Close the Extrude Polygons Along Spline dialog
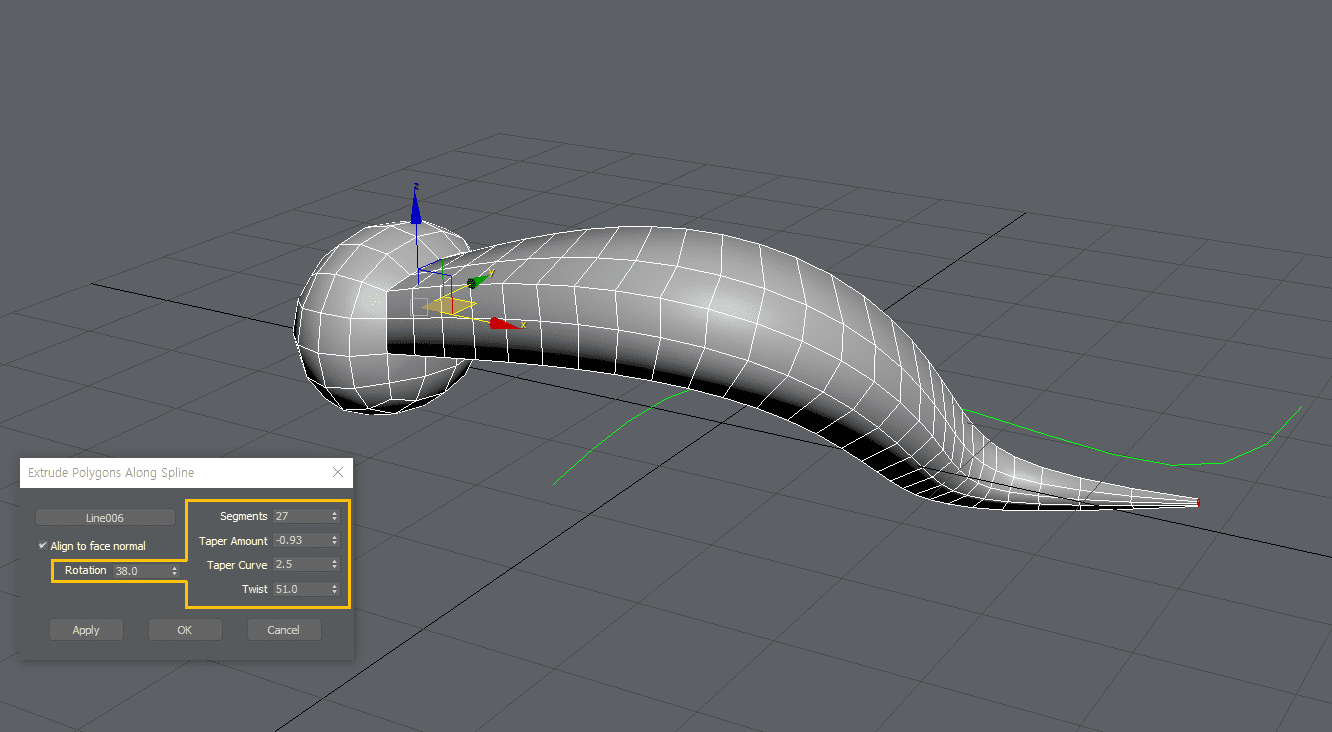This screenshot has height=732, width=1332. click(338, 472)
